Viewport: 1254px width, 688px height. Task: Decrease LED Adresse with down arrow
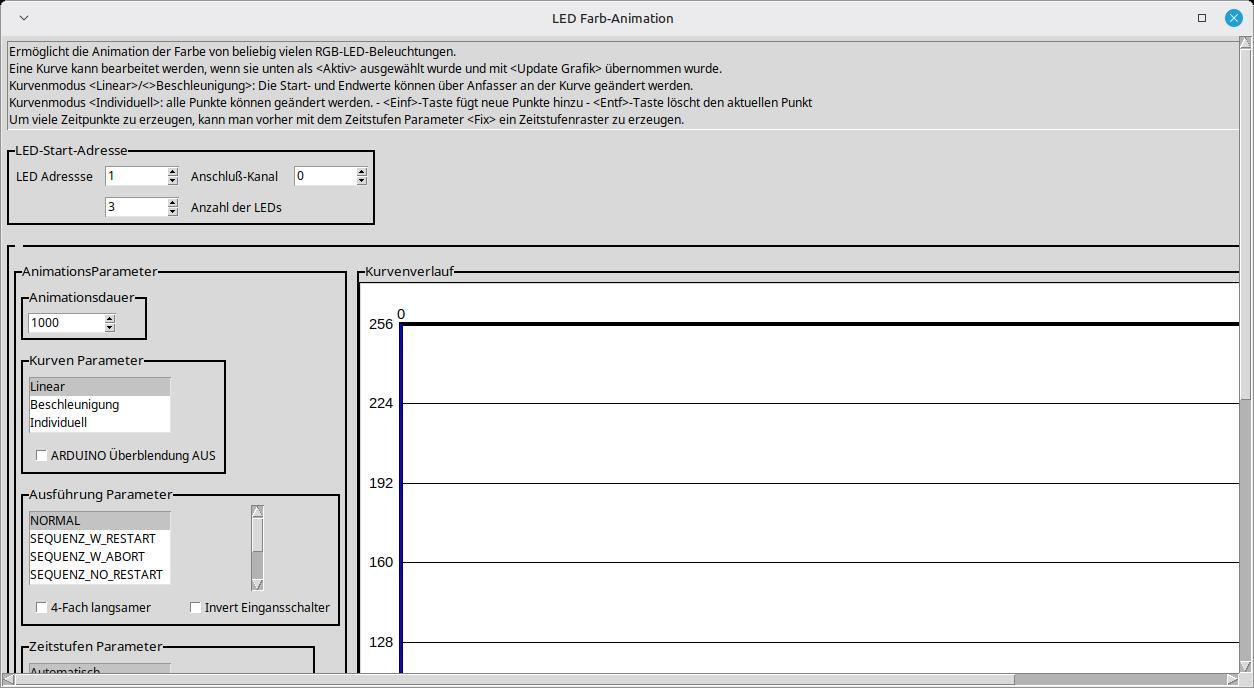[x=172, y=181]
